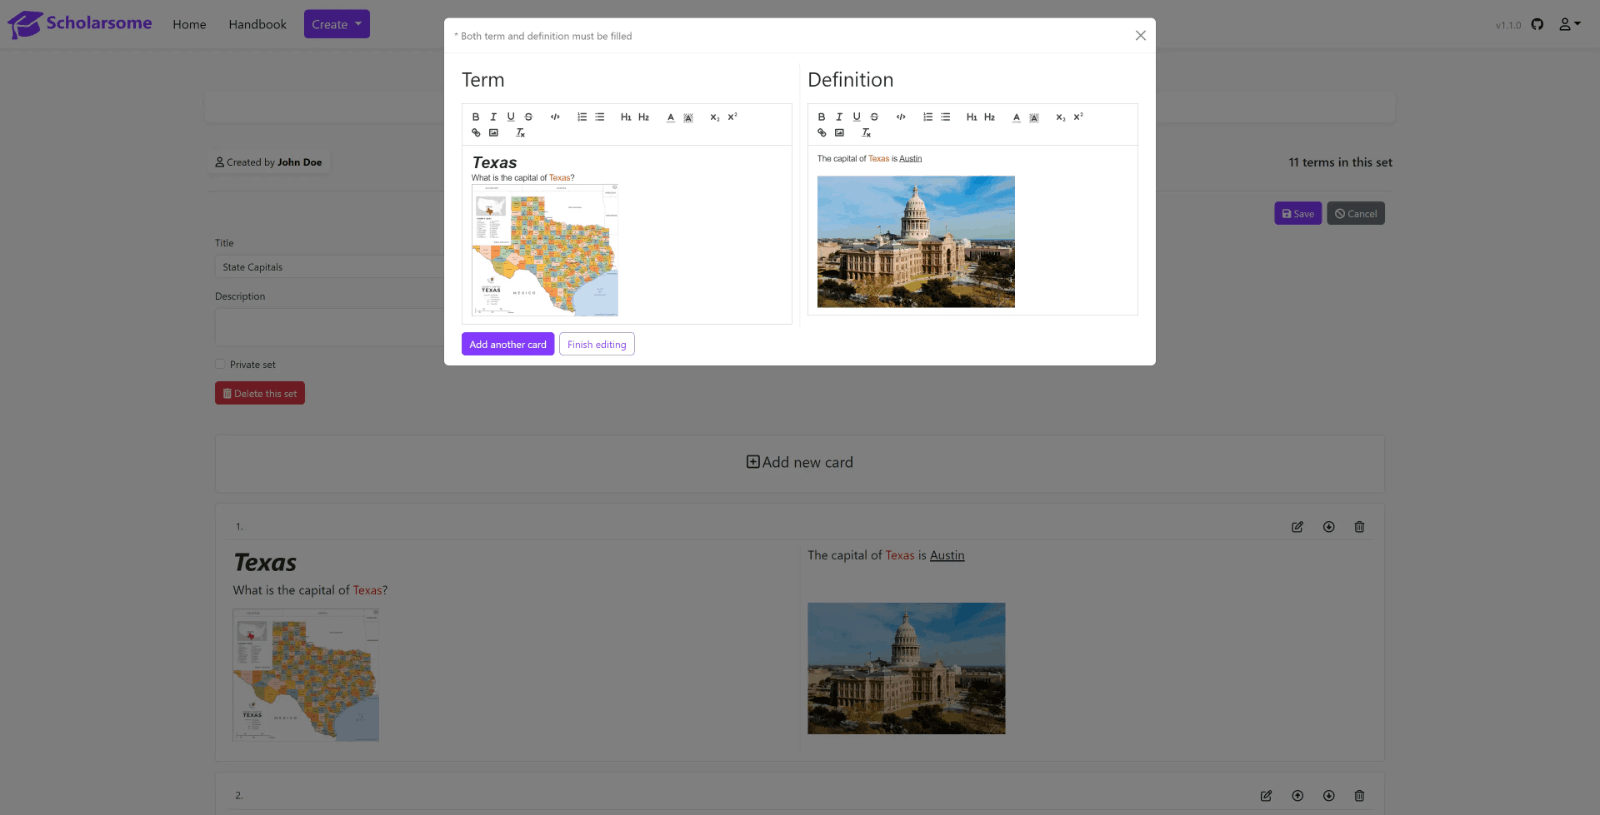Open the Home nav link
Viewport: 1600px width, 815px height.
pyautogui.click(x=189, y=24)
